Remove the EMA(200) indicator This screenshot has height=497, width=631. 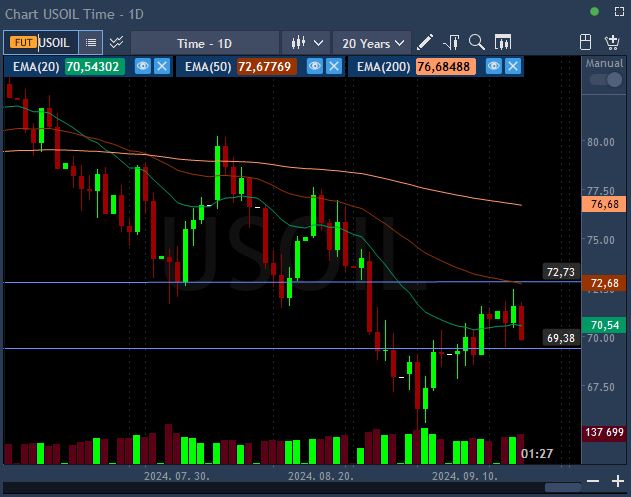pyautogui.click(x=513, y=66)
